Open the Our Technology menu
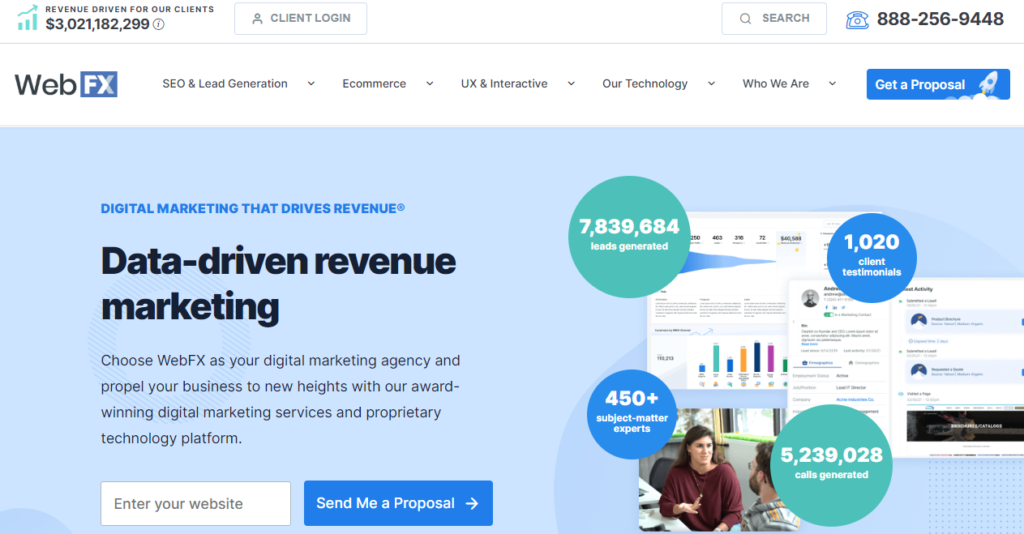 [645, 84]
